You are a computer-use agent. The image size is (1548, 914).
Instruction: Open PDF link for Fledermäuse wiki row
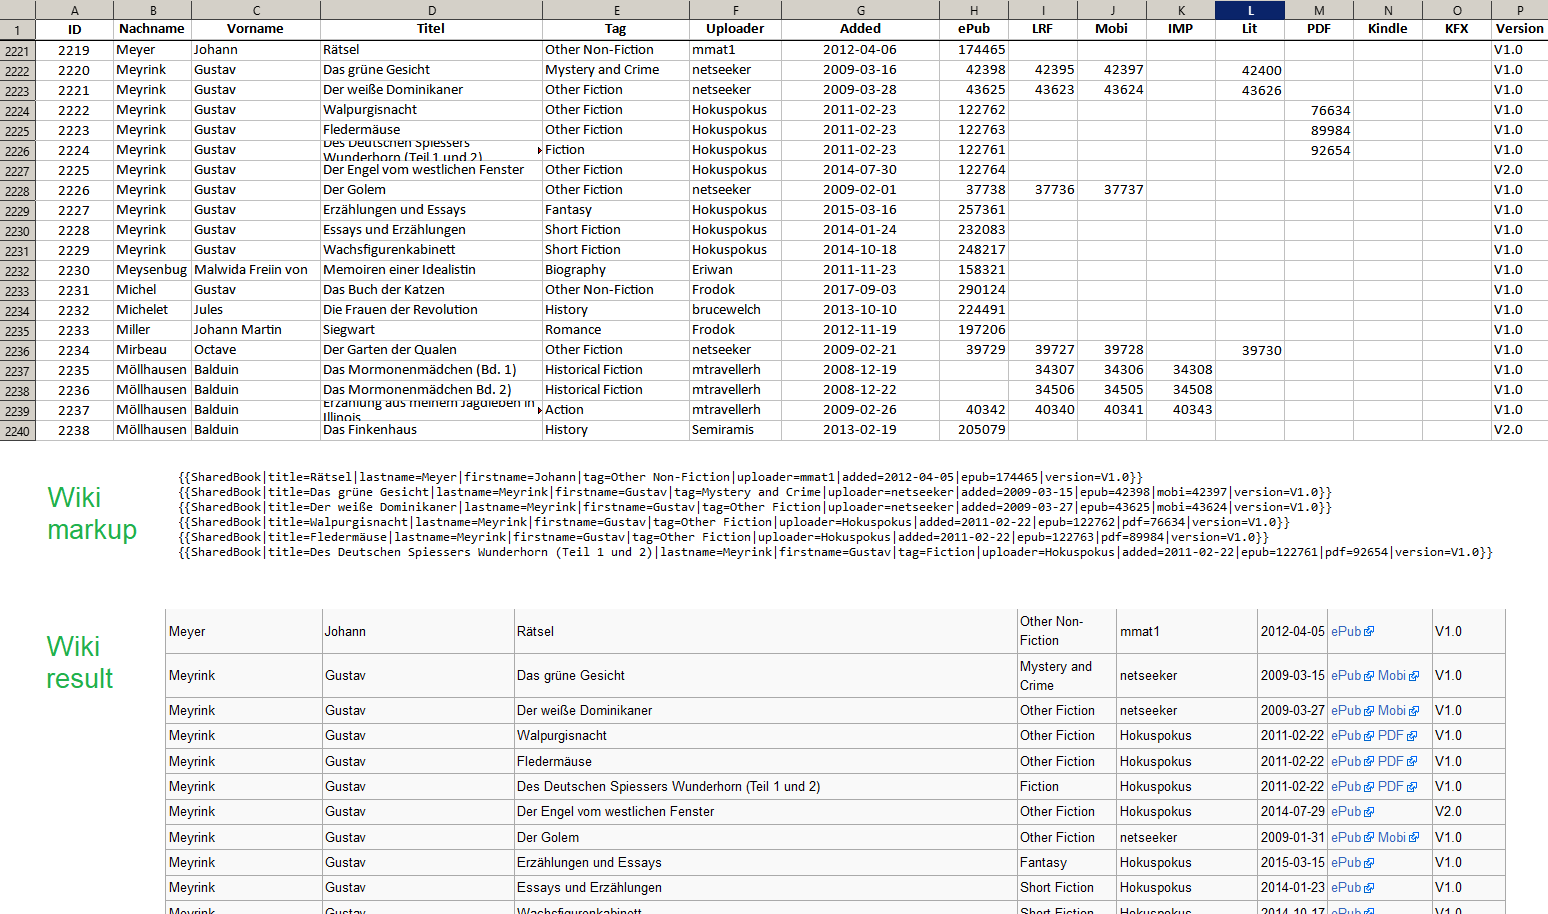1397,762
